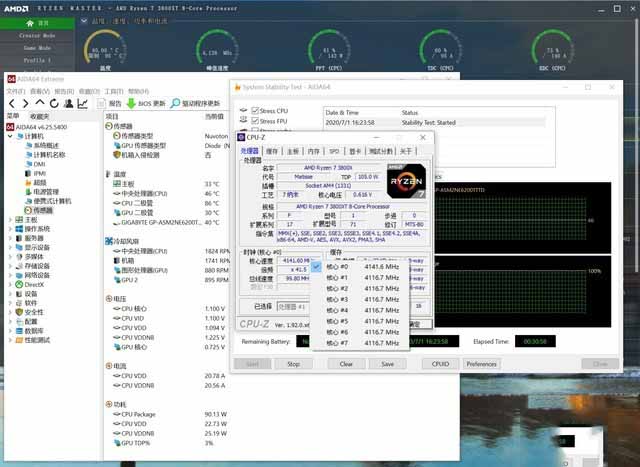Open the File menu in AIDA64

point(16,91)
